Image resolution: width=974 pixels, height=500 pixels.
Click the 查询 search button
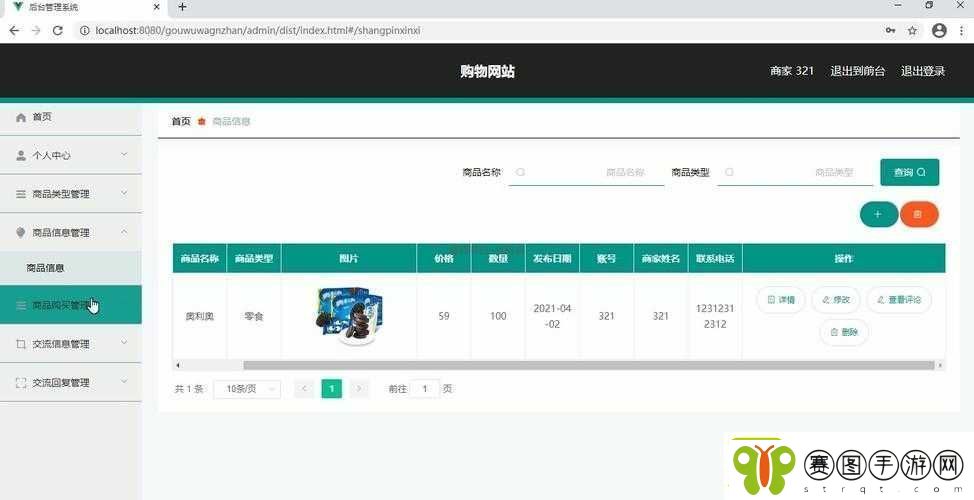click(909, 172)
